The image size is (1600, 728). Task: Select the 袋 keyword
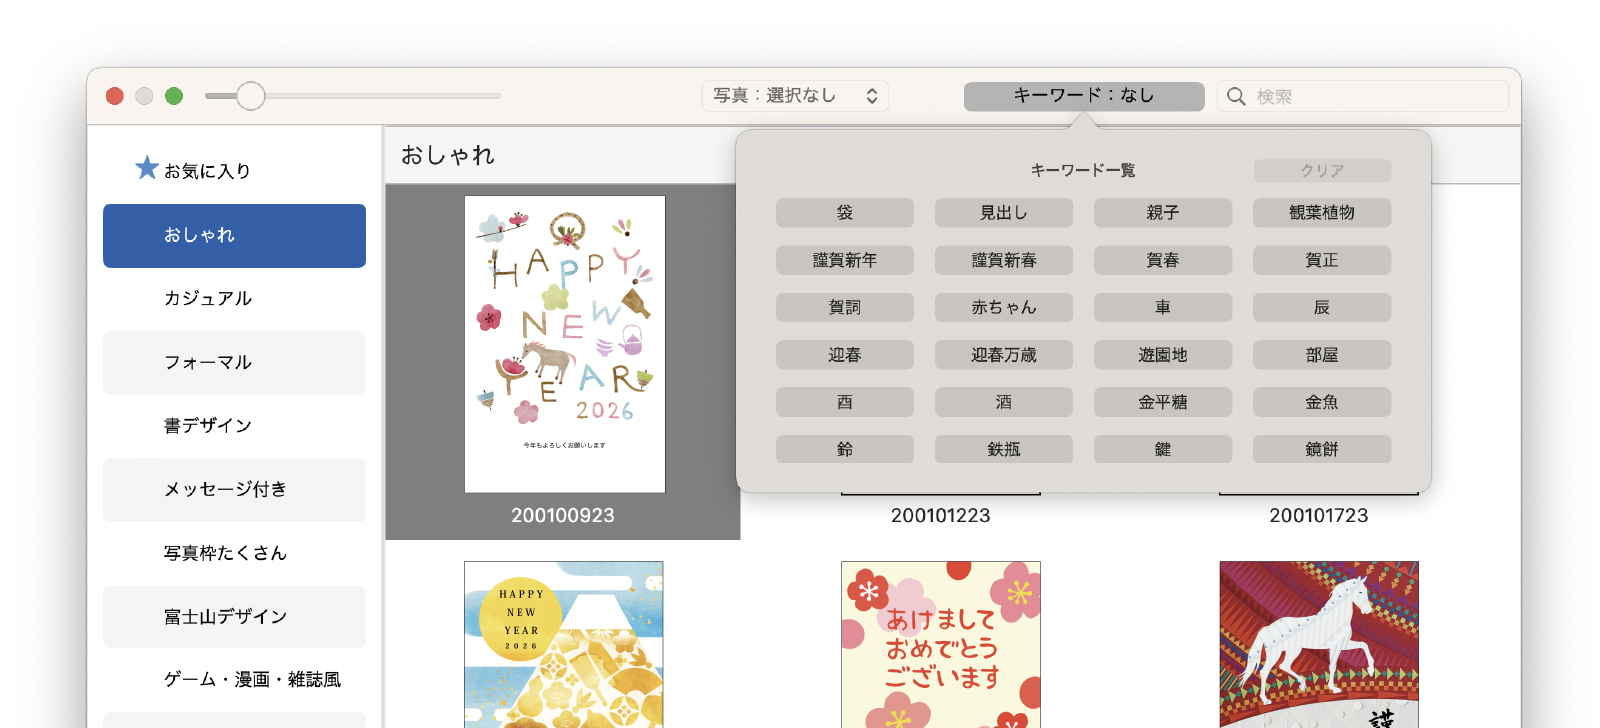pos(845,213)
